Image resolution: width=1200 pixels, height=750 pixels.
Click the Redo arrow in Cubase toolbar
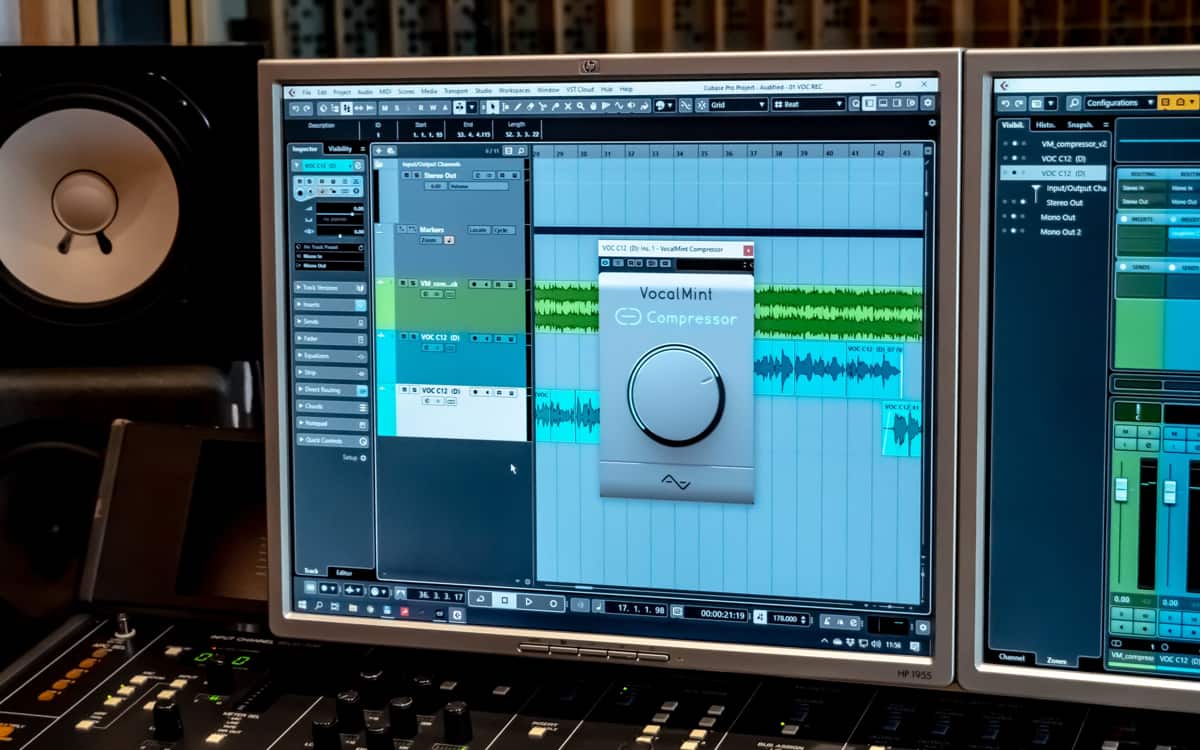tap(307, 107)
